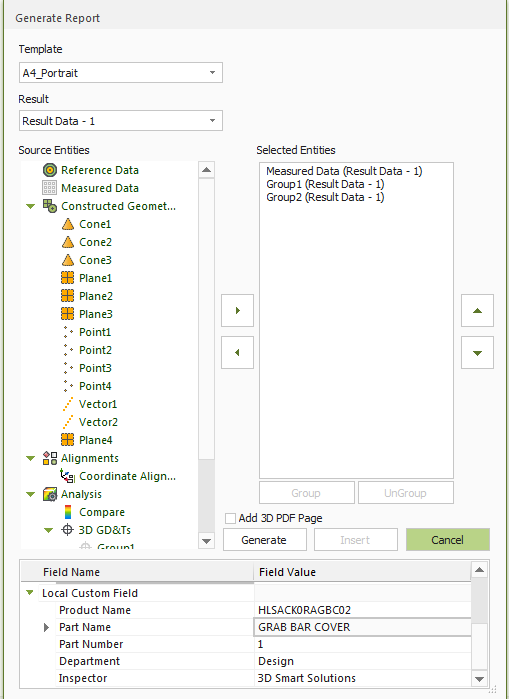Click the Coordinate Alignment icon
Screen dimensions: 509x699
(67, 476)
